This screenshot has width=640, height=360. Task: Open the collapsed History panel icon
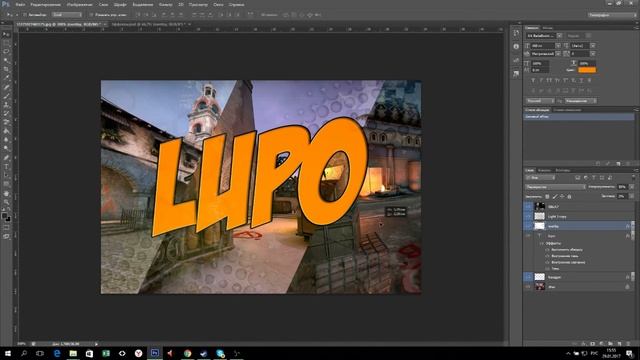[x=516, y=33]
